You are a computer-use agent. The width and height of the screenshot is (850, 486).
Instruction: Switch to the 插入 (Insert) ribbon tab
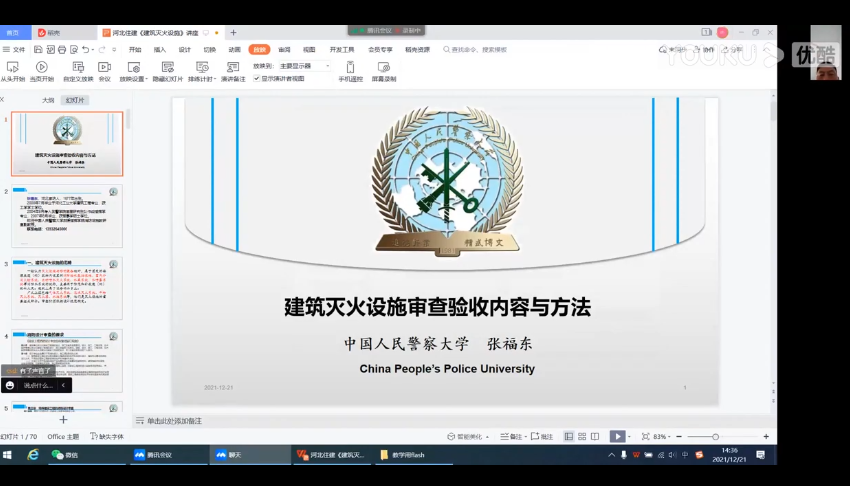(x=159, y=49)
